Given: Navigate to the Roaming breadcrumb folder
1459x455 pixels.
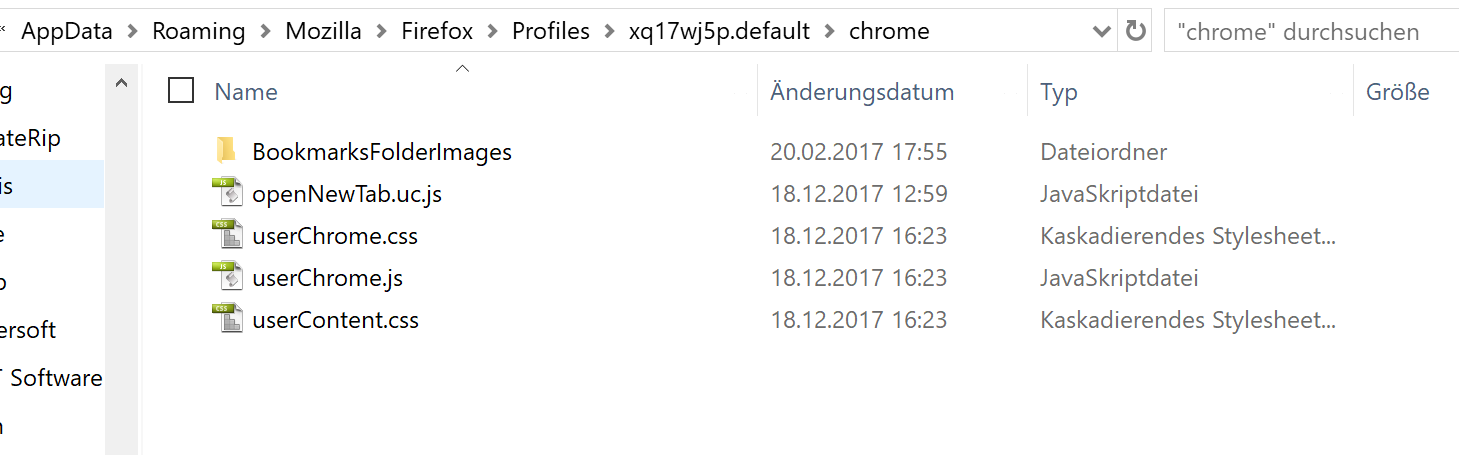Looking at the screenshot, I should click(x=198, y=31).
